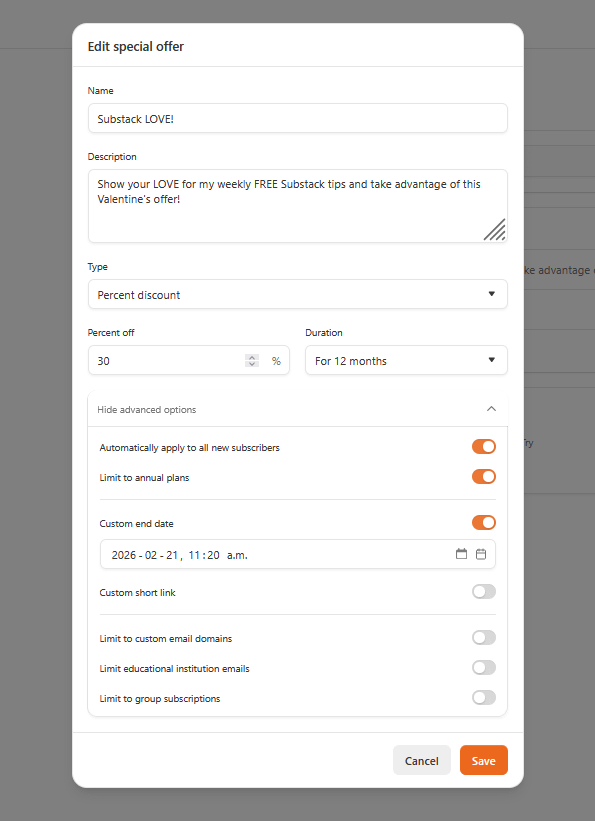Click the calendar icon in end date field

461,554
